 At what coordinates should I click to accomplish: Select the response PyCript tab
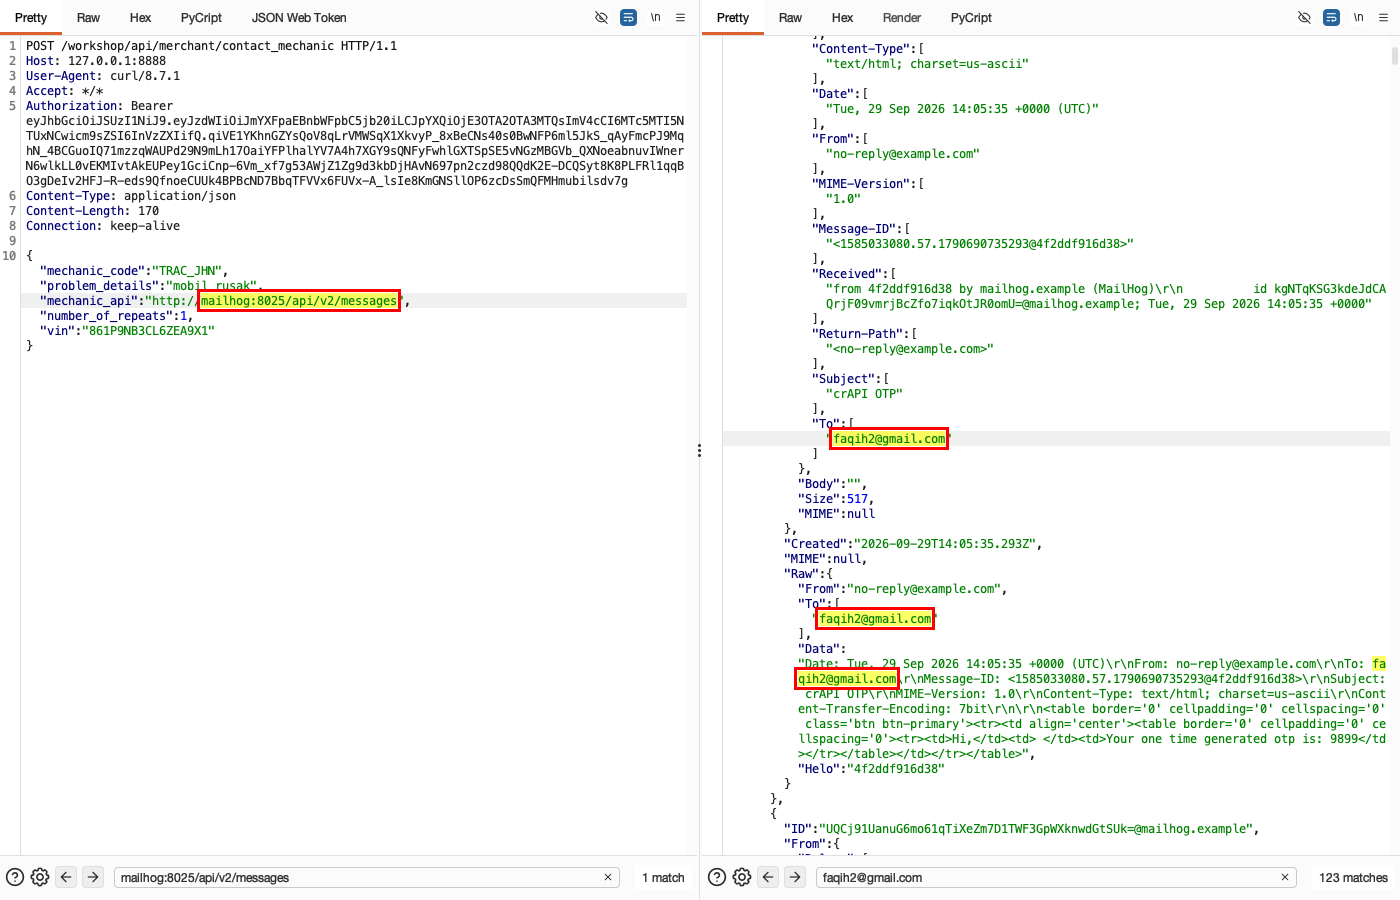(971, 18)
